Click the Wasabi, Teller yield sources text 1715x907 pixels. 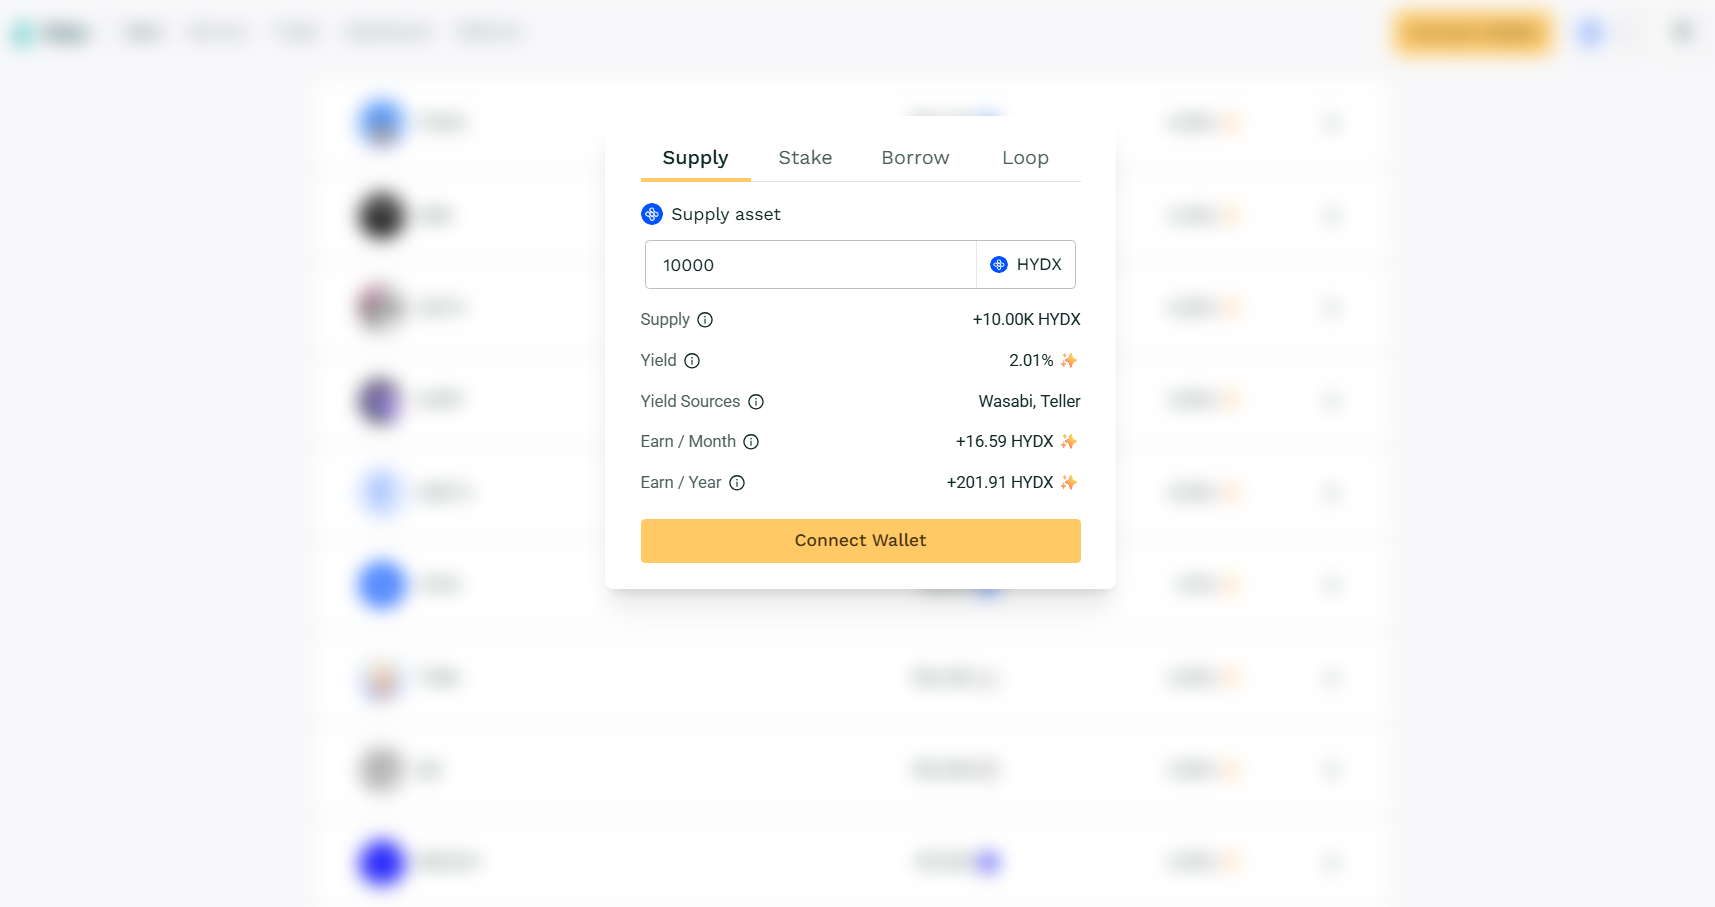pyautogui.click(x=1029, y=401)
